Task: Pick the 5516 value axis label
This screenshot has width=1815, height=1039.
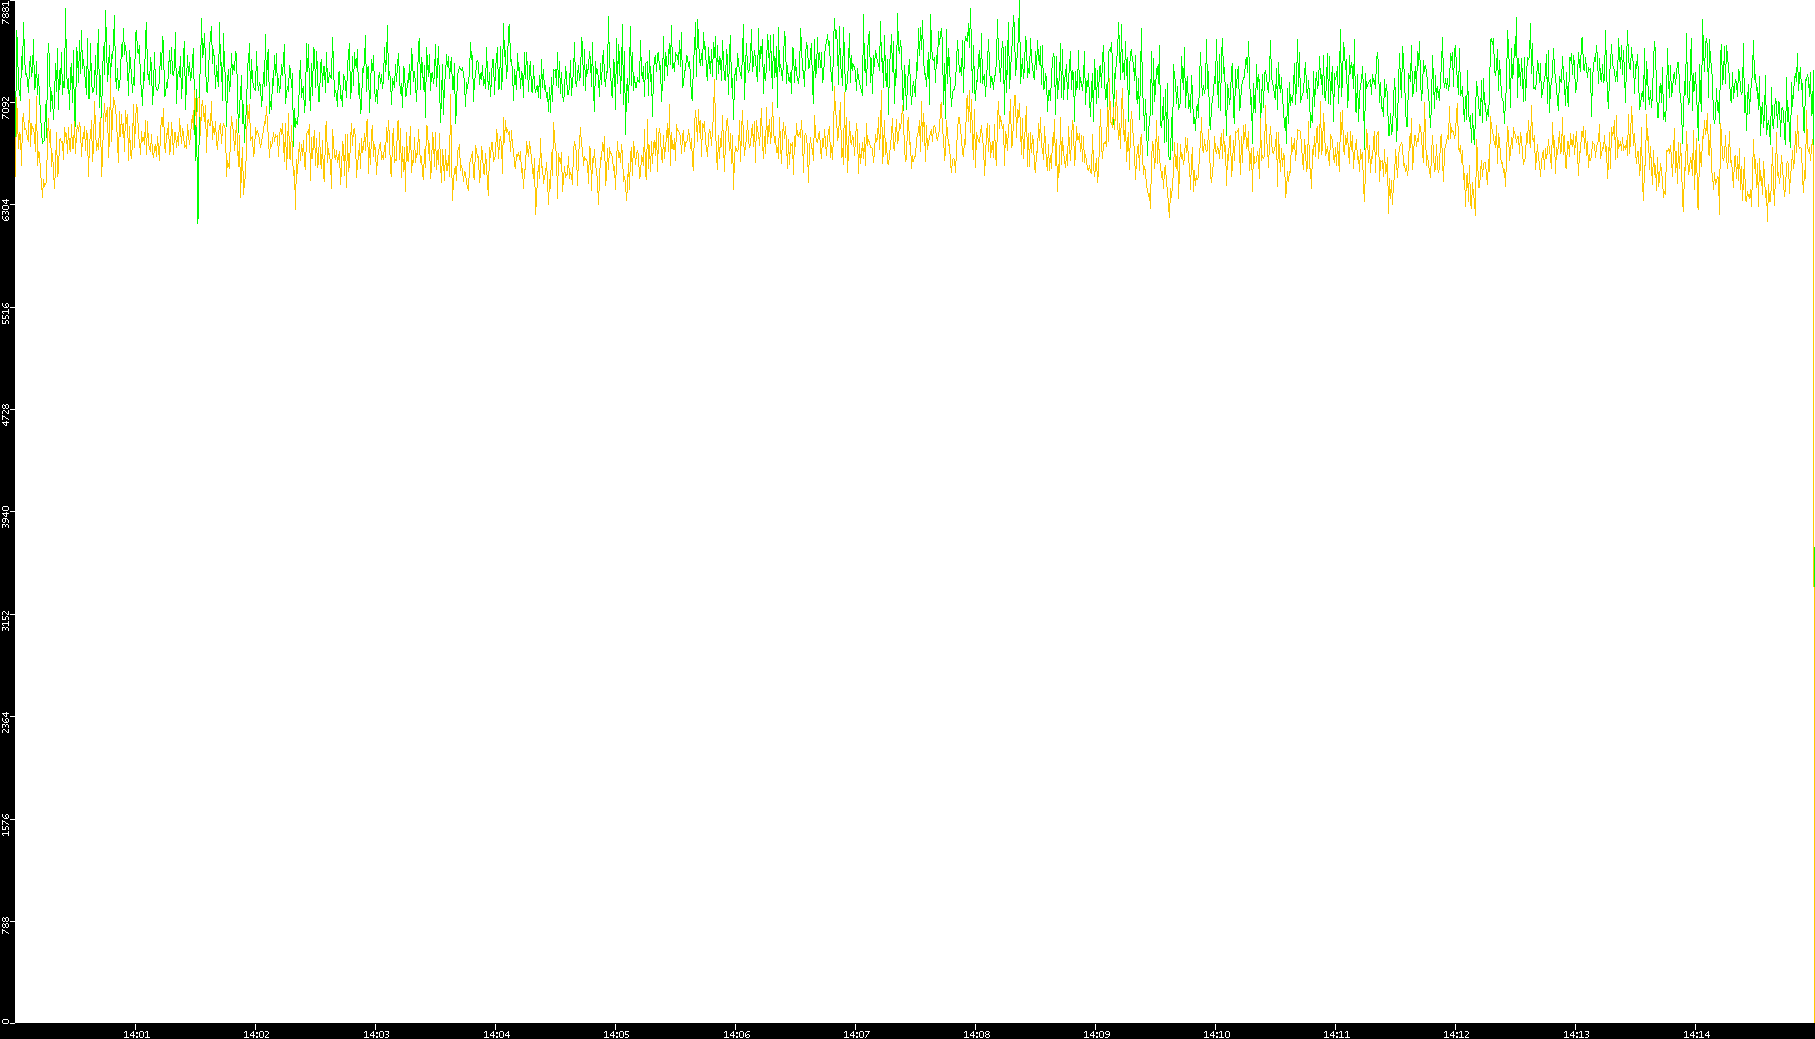Action: [6, 313]
